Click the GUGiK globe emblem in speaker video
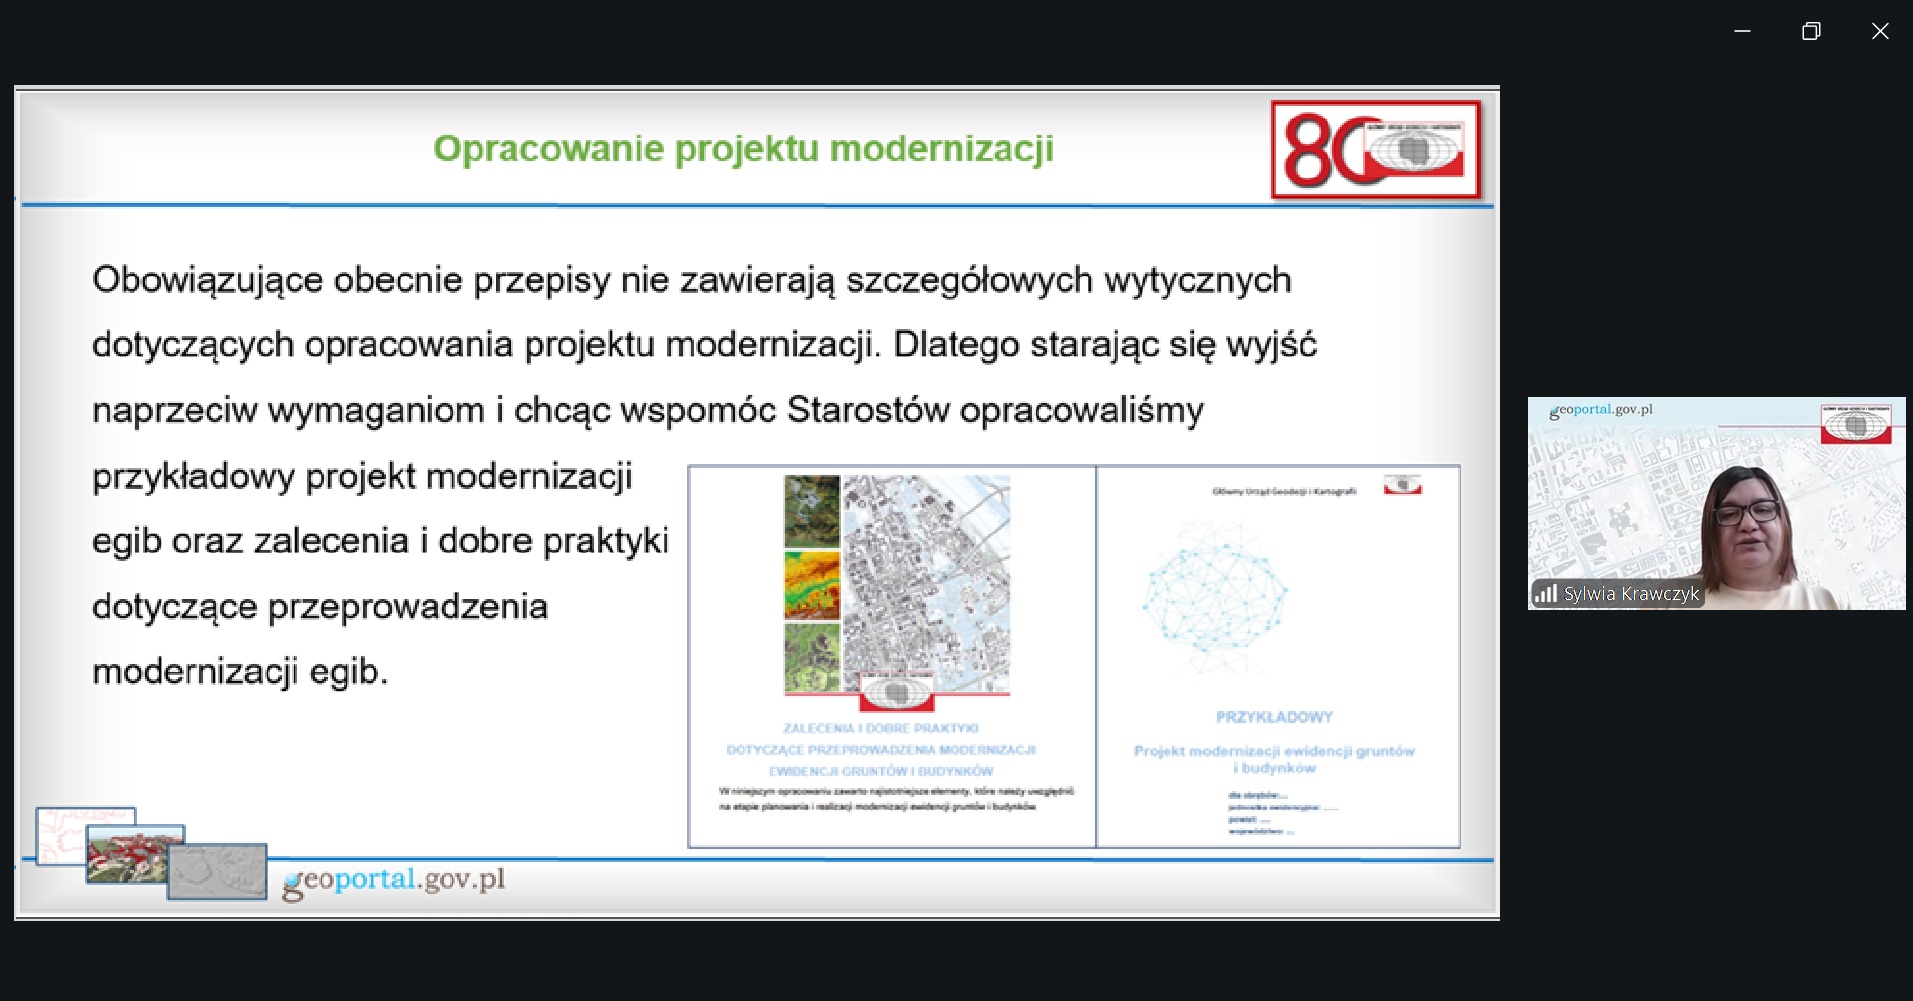Image resolution: width=1913 pixels, height=1001 pixels. tap(1855, 424)
